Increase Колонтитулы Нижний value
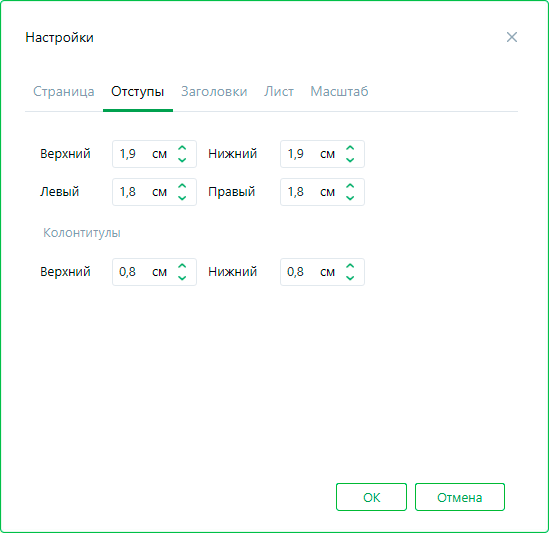549x533 pixels. click(350, 266)
